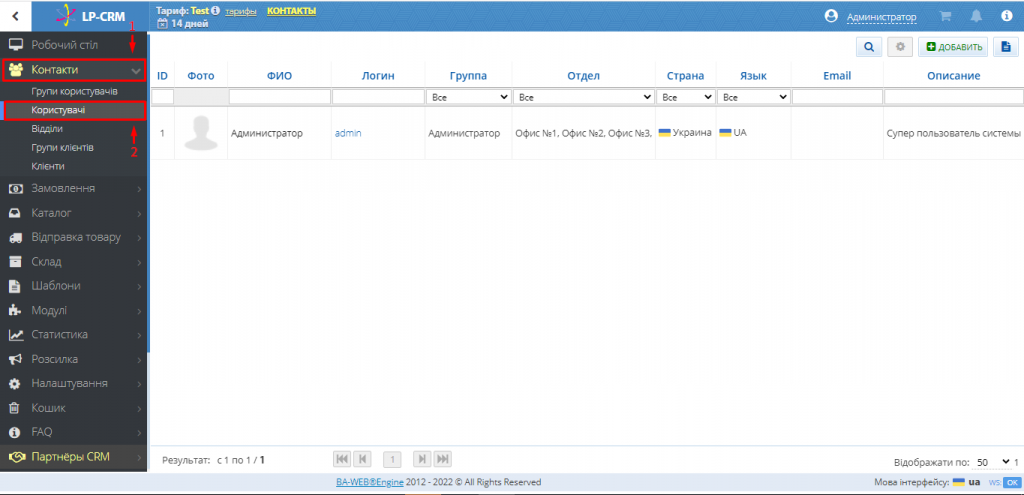Open the Язык filter dropdown
The width and height of the screenshot is (1024, 495).
[x=754, y=97]
